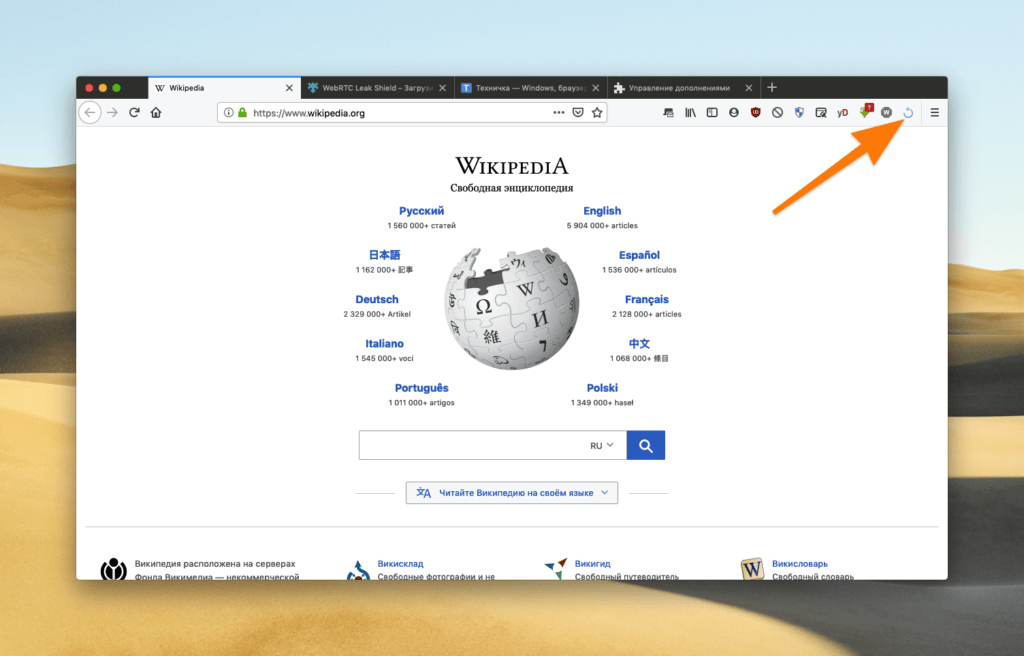Click the circle-slash blocker extension icon
This screenshot has height=656, width=1024.
click(777, 112)
